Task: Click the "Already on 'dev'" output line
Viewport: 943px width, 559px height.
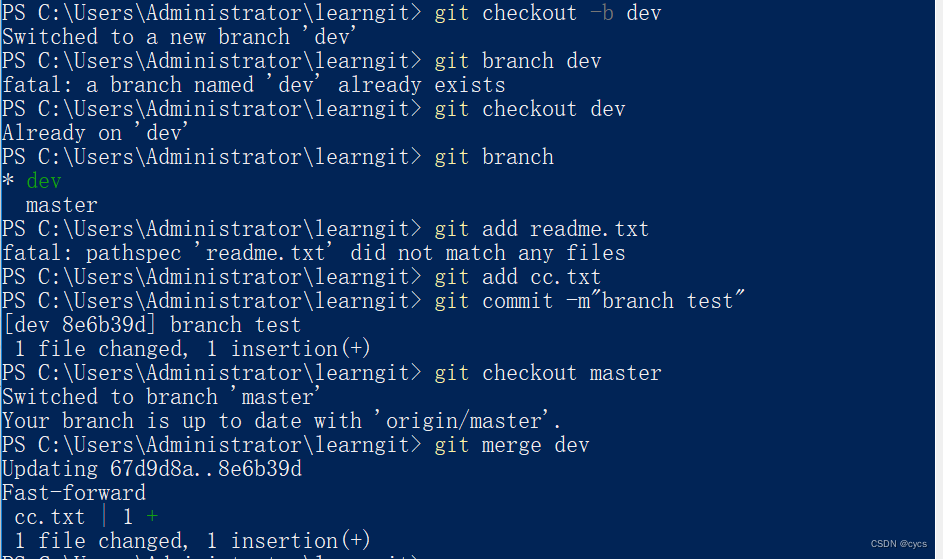Action: (96, 133)
